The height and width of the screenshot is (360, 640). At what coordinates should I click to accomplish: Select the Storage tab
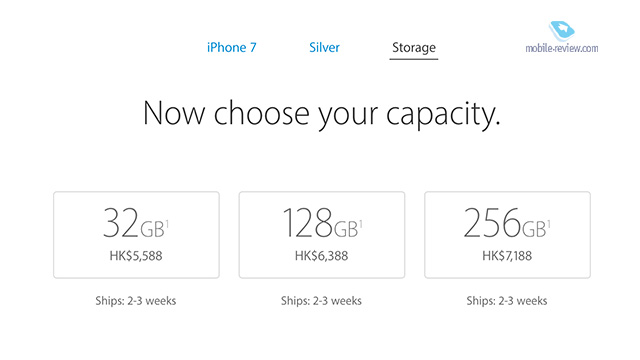click(414, 48)
